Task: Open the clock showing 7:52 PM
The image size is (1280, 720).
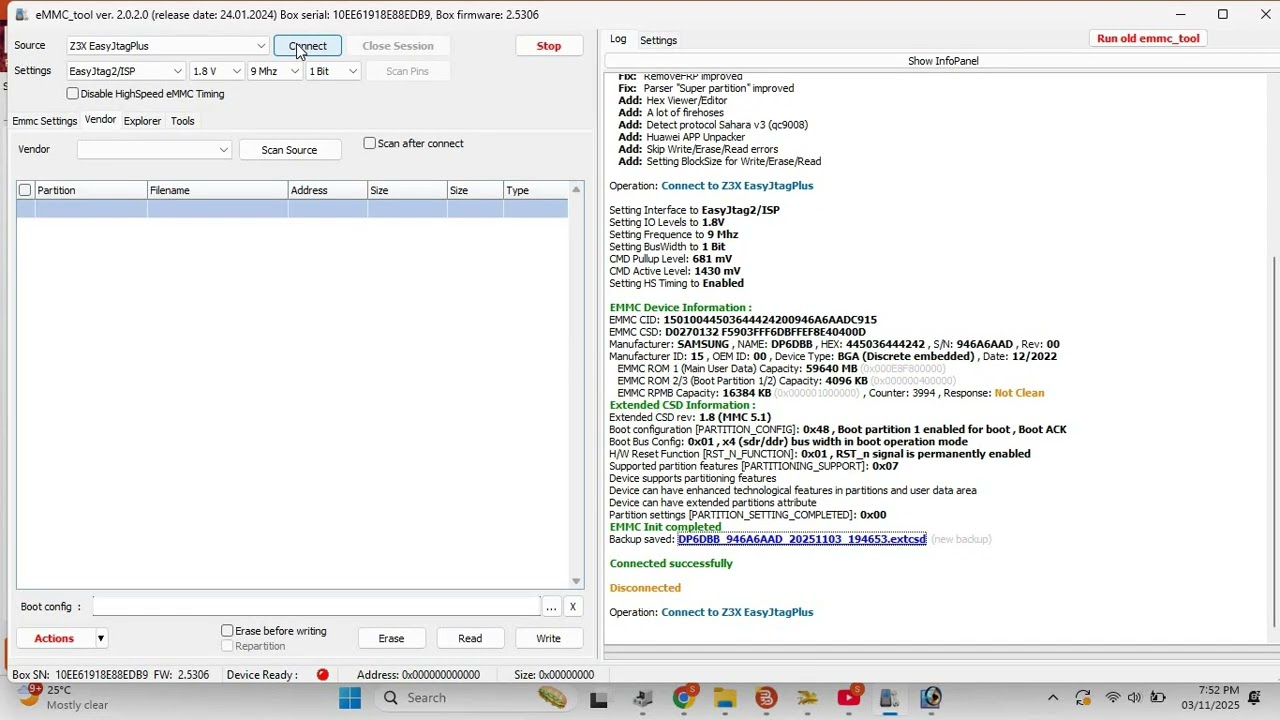Action: (x=1210, y=698)
